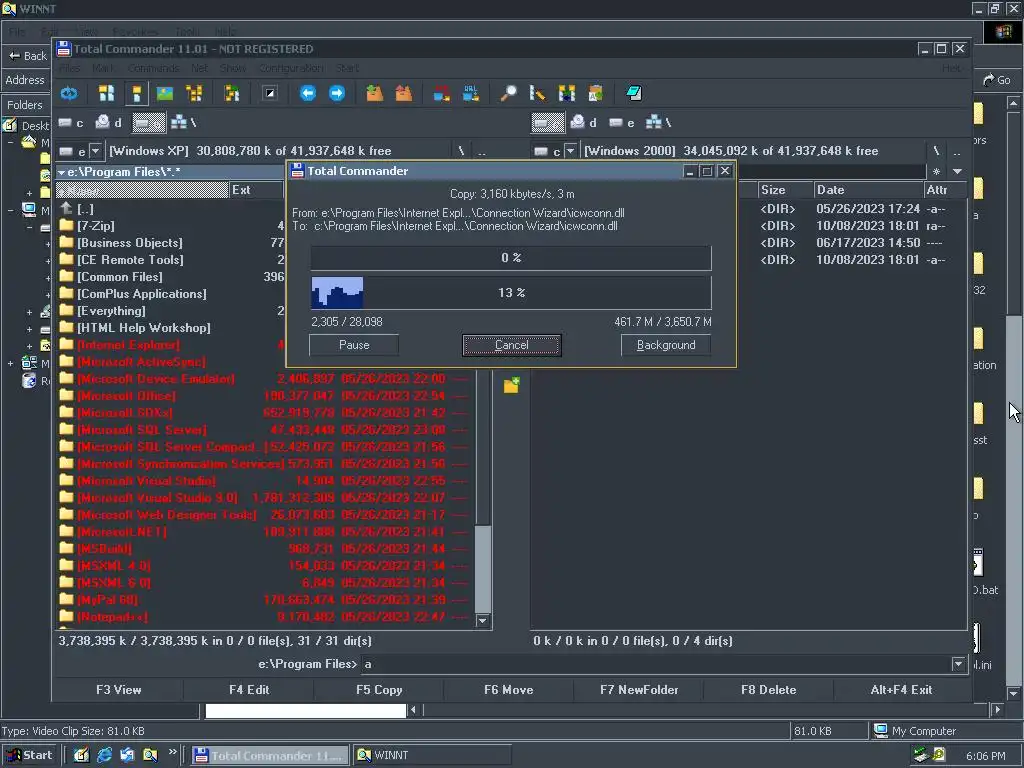
Task: Select the [Common Files] folder
Action: pyautogui.click(x=171, y=277)
